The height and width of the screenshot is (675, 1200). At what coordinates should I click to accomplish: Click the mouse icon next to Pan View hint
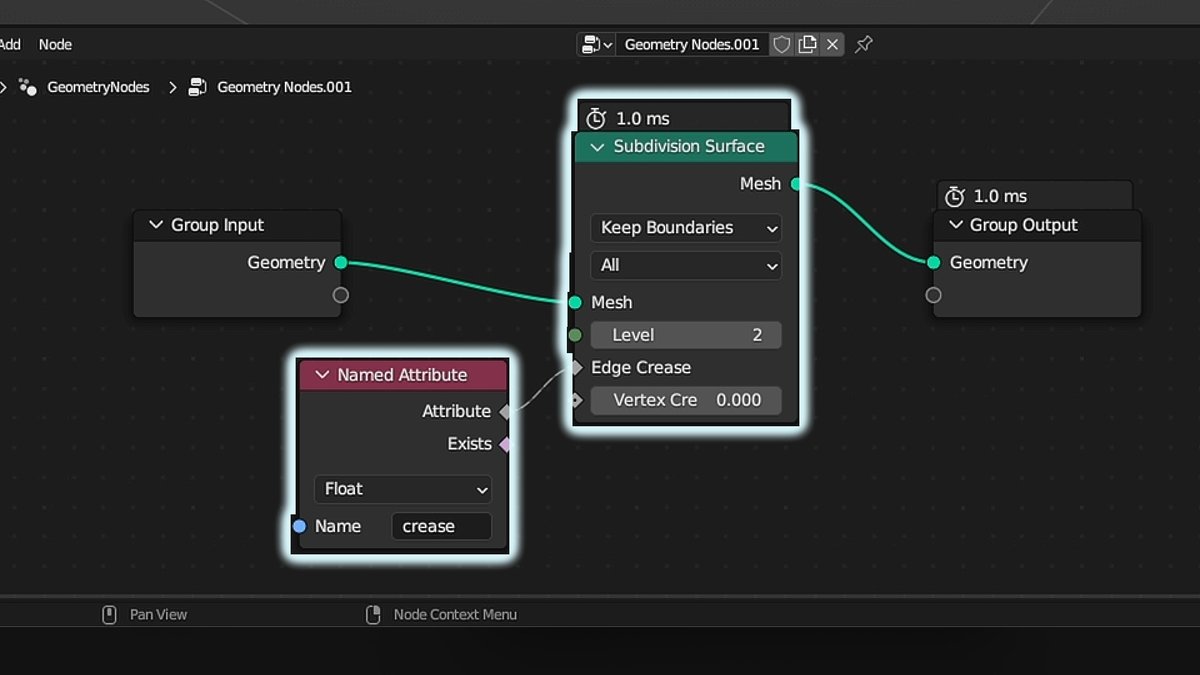pos(108,614)
